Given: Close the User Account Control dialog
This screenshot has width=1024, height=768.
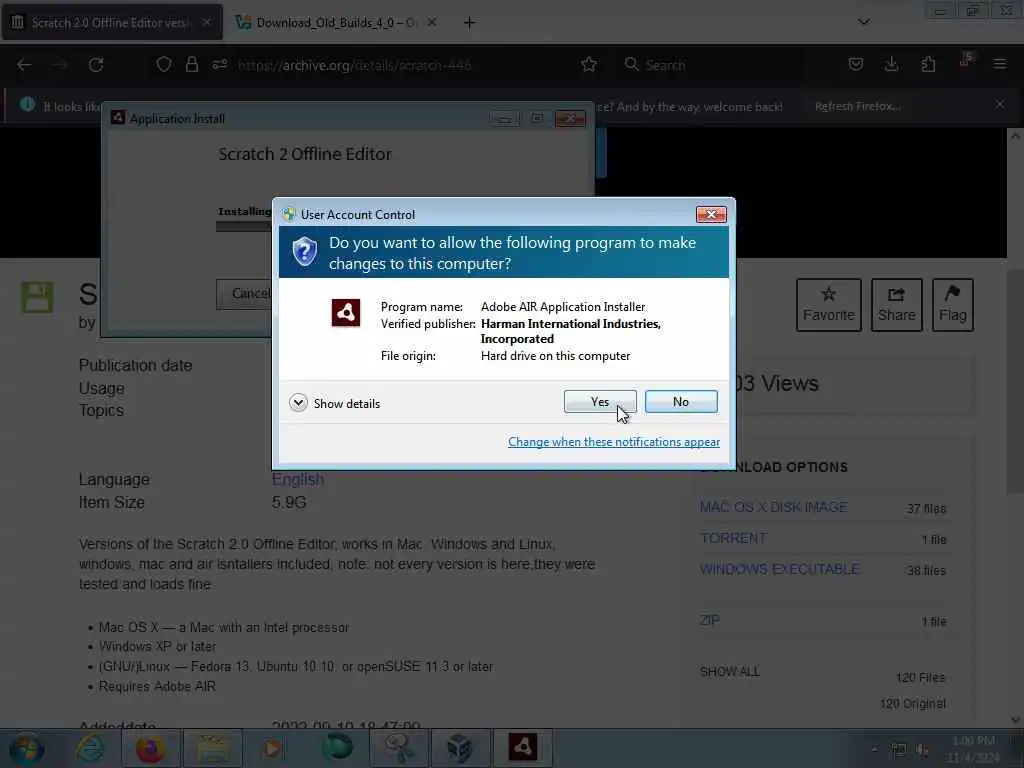Looking at the screenshot, I should click(x=711, y=214).
